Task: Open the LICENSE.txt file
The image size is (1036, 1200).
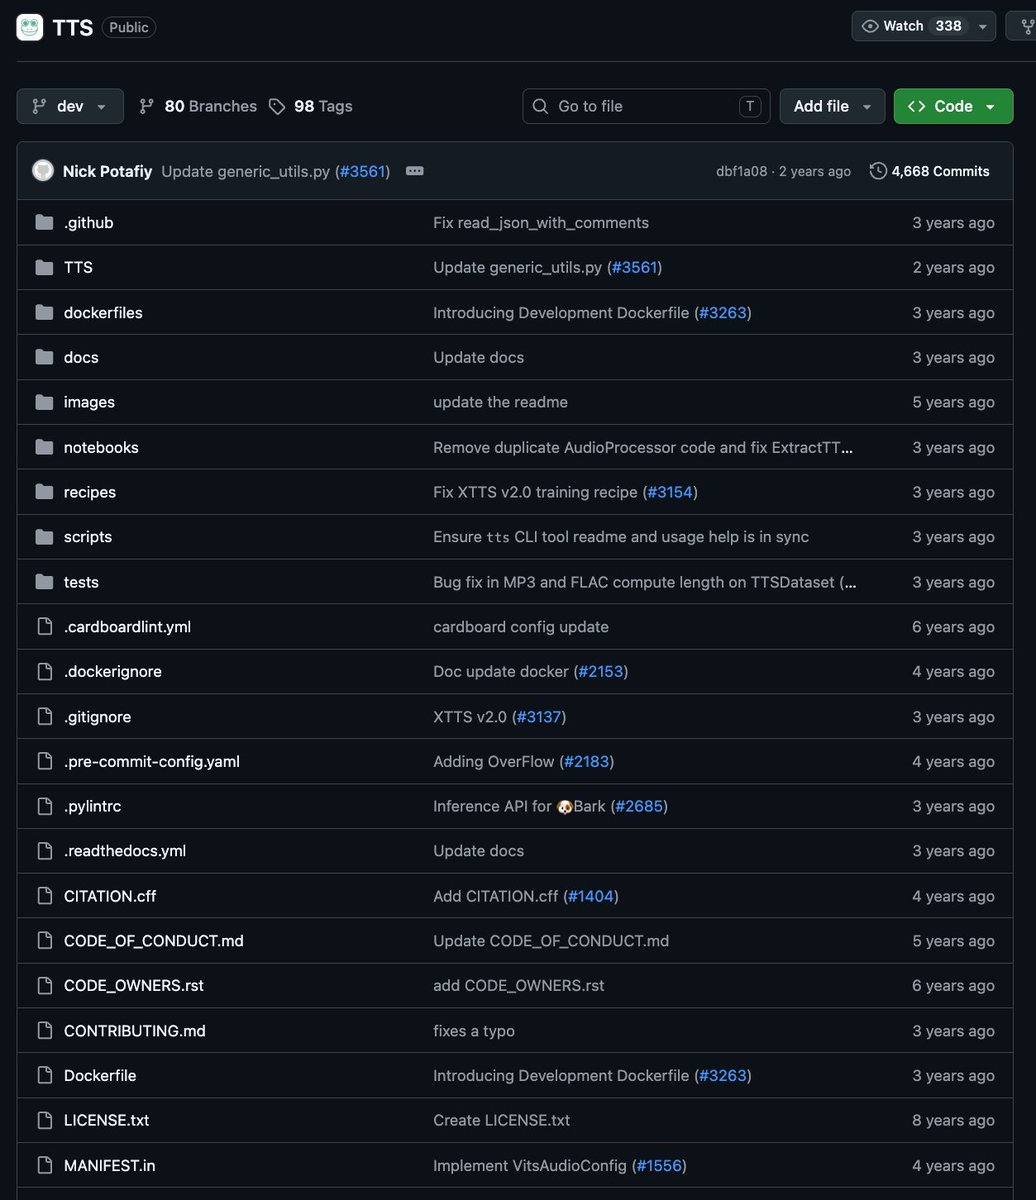Action: (107, 1120)
